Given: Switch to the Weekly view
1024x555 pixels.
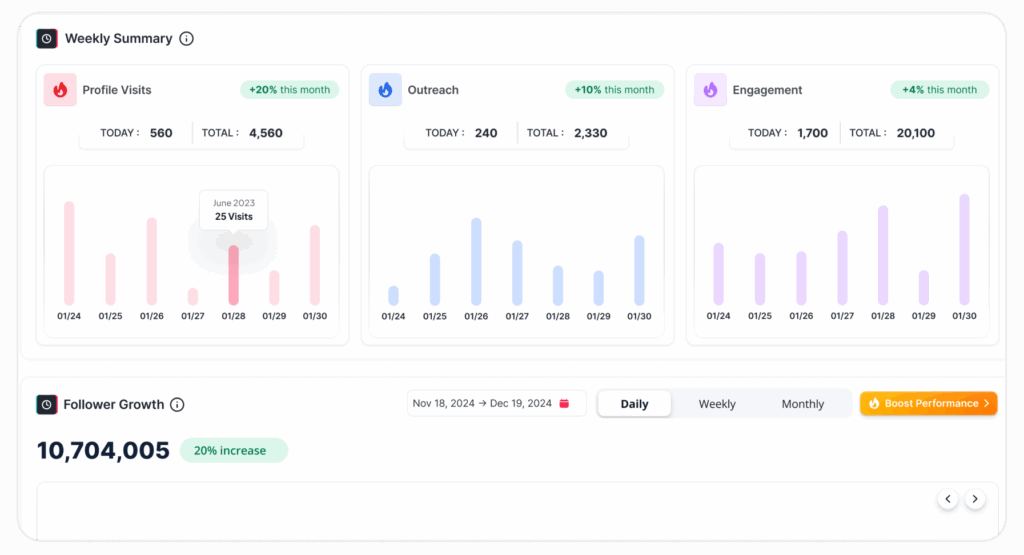Looking at the screenshot, I should pyautogui.click(x=716, y=404).
